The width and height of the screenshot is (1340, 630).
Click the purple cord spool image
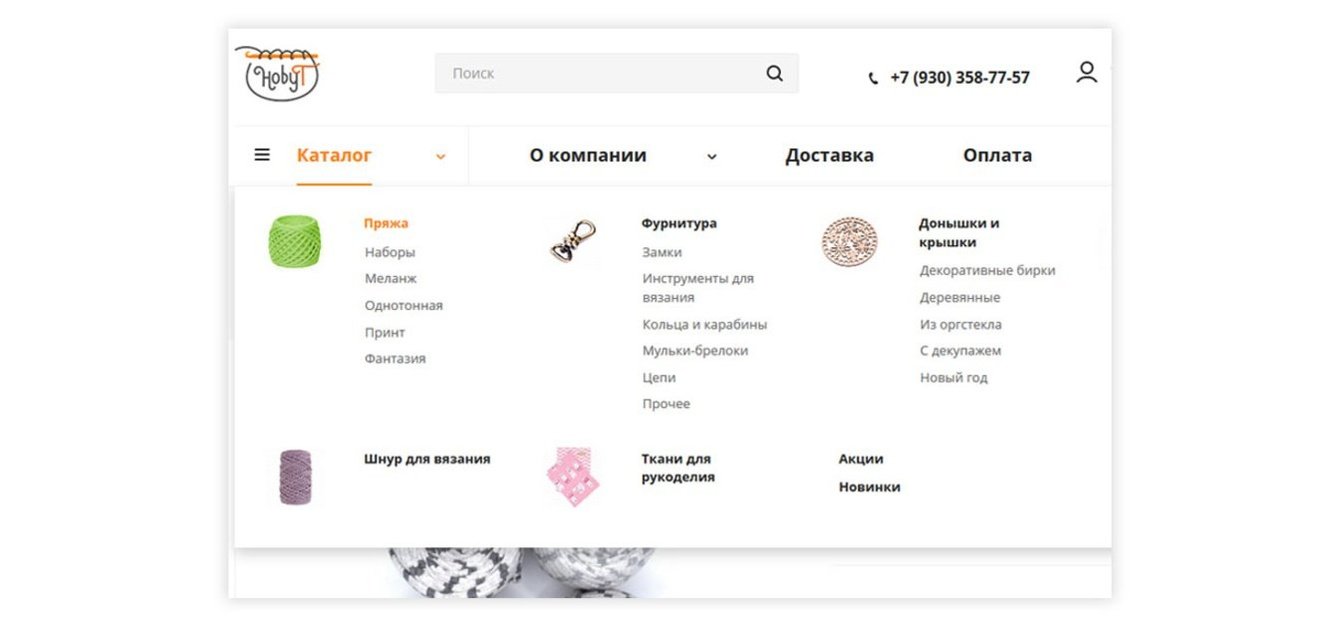[295, 476]
